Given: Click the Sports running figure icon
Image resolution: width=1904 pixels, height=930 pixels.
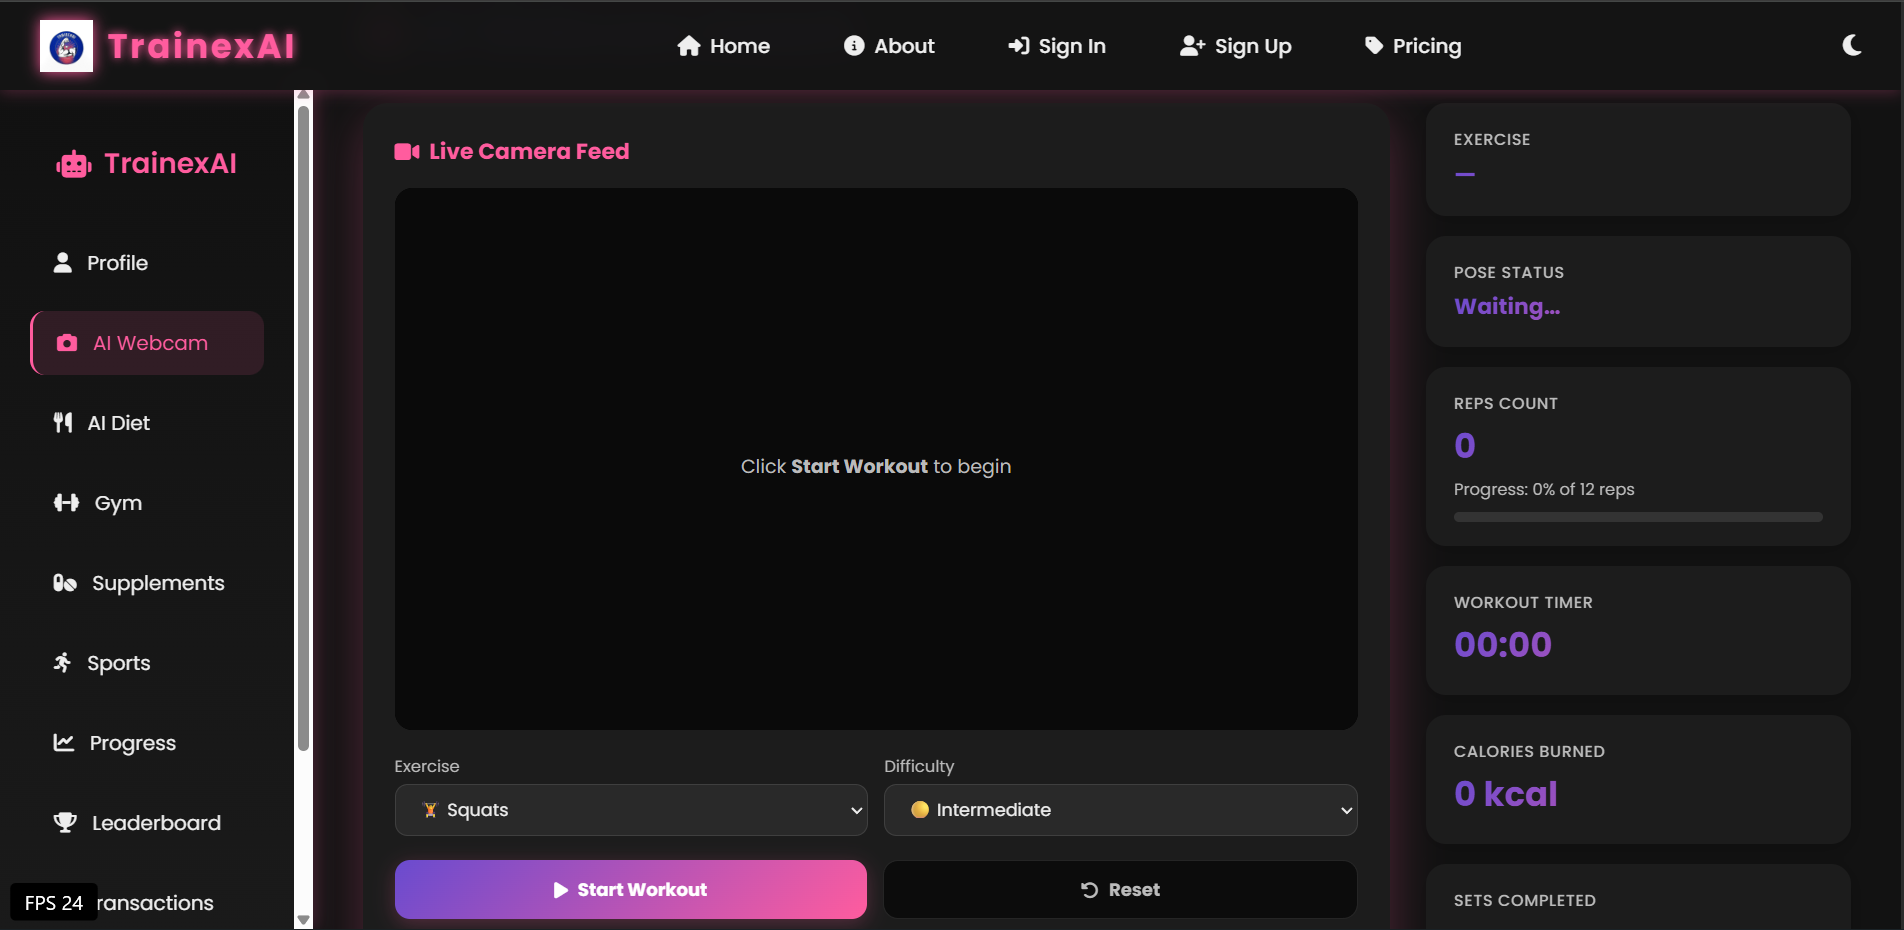Looking at the screenshot, I should [62, 663].
